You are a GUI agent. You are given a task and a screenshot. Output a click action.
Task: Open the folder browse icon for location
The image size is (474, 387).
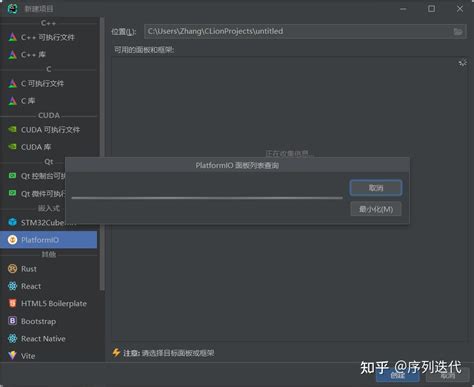pos(458,32)
